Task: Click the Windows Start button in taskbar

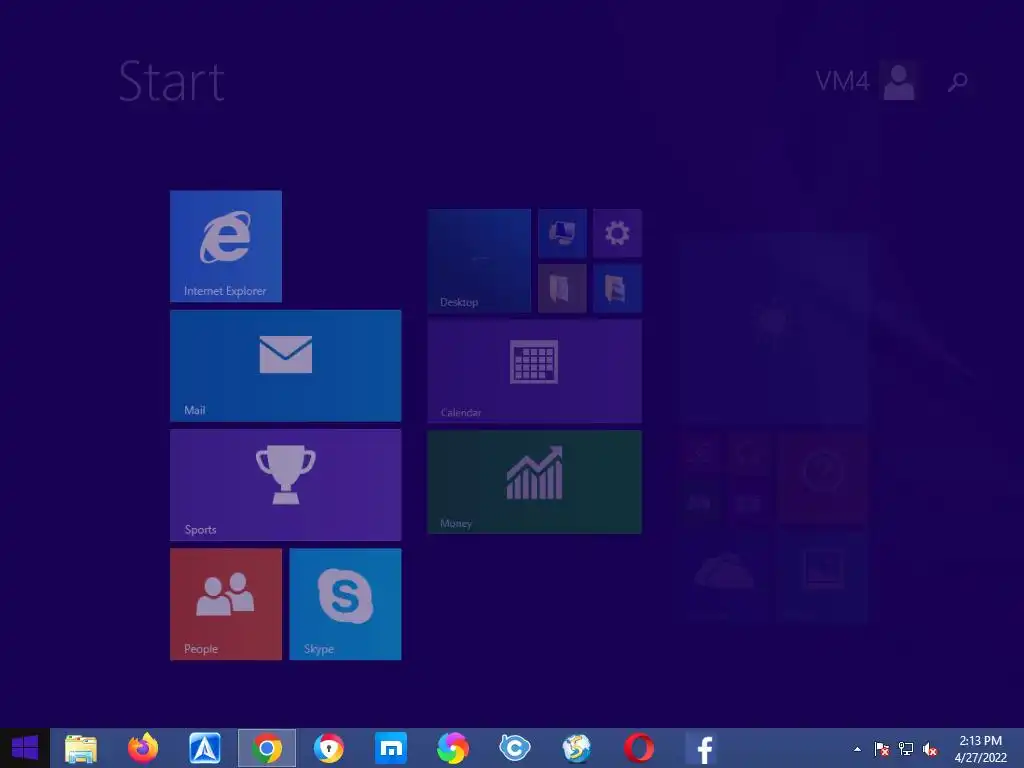Action: (x=25, y=748)
